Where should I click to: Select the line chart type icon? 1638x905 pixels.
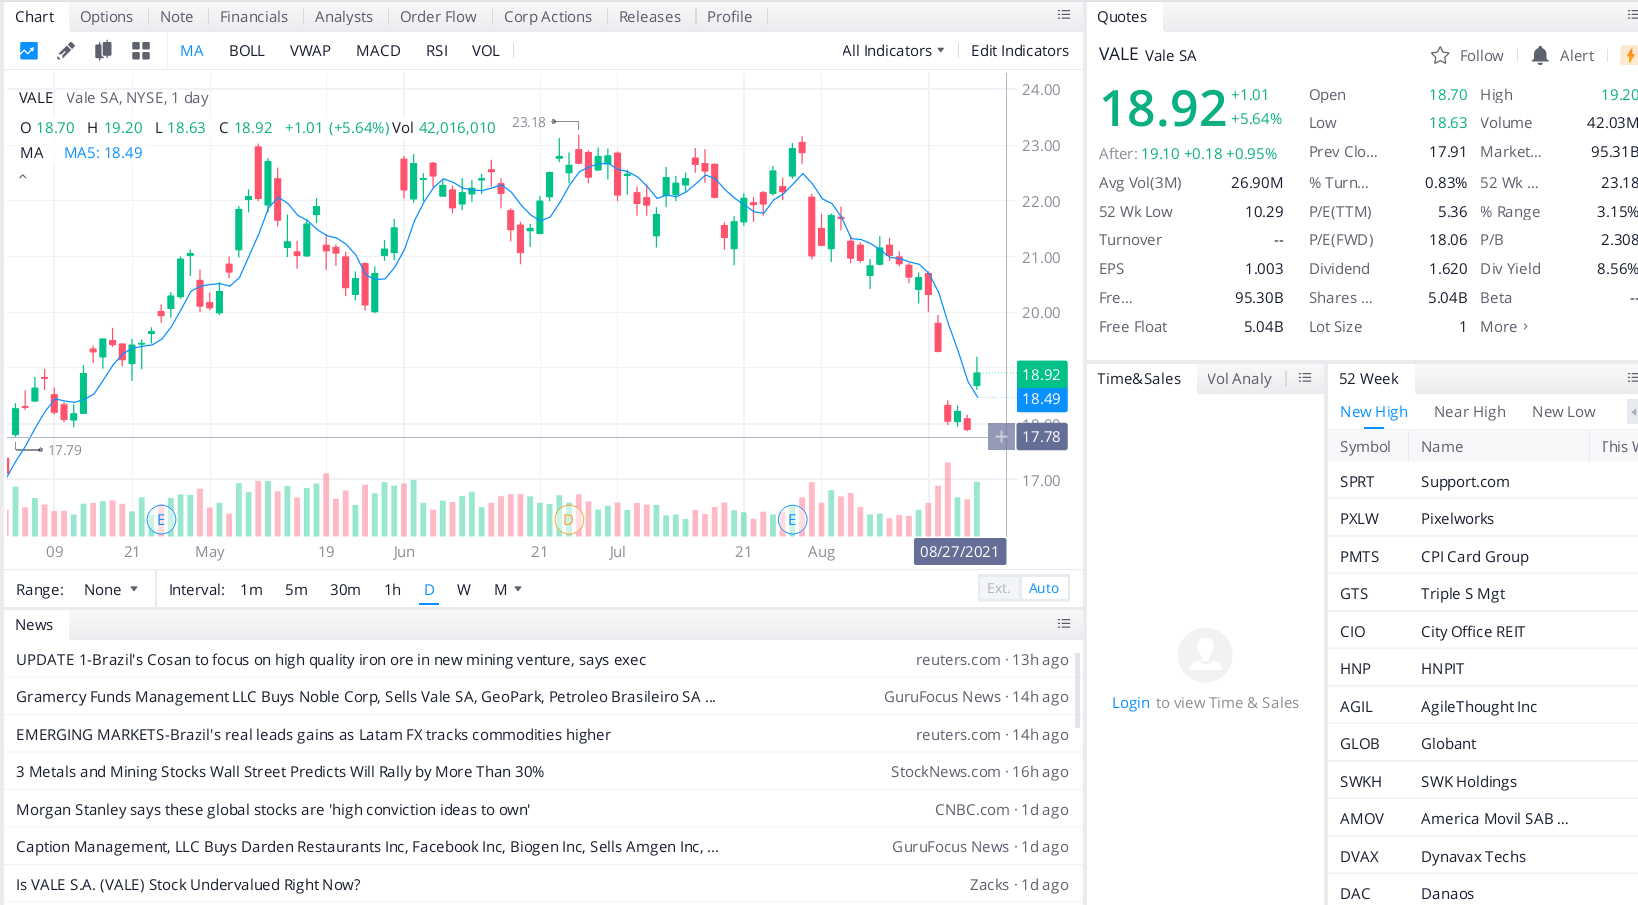(29, 51)
